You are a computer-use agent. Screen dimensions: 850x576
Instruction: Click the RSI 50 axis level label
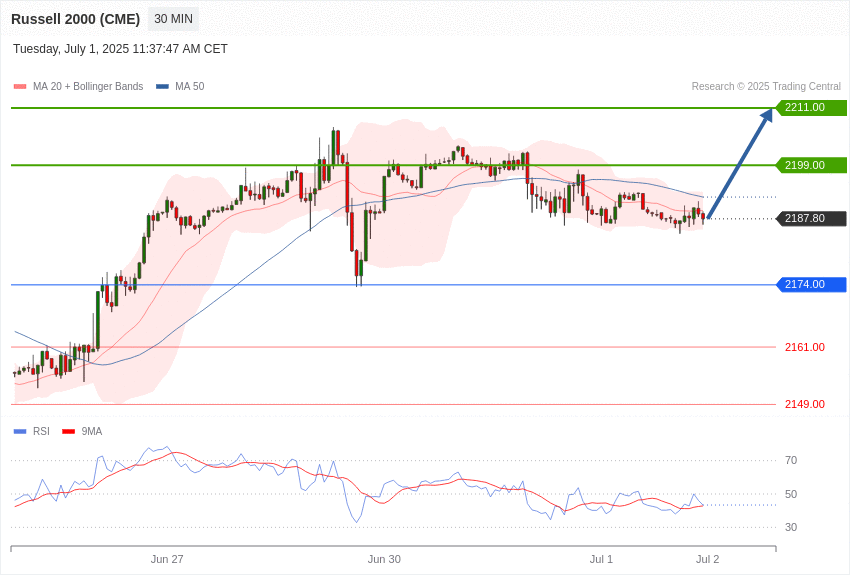coord(791,494)
